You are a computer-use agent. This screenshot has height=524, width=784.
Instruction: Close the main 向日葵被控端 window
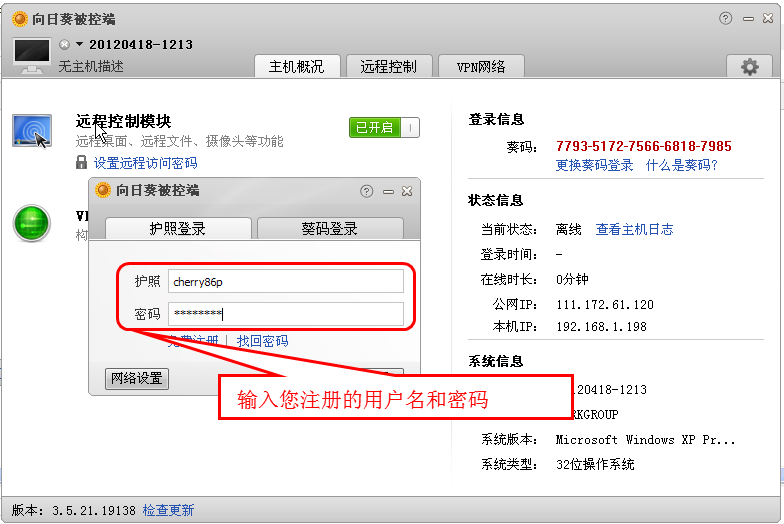pos(768,18)
